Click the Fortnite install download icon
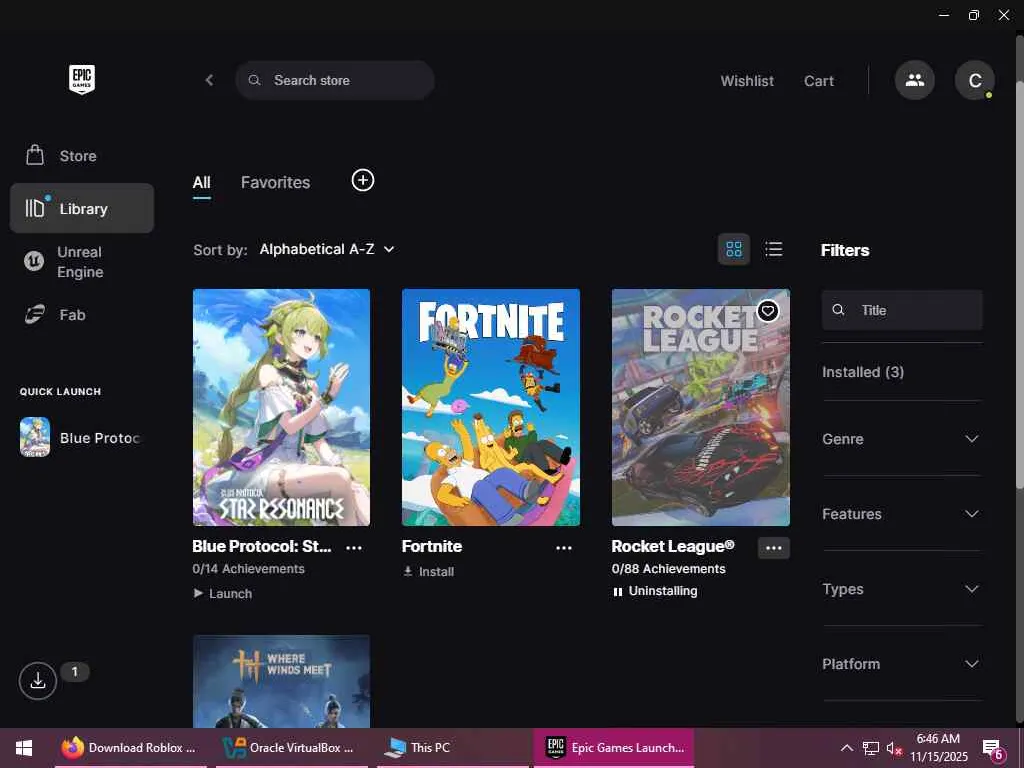Image resolution: width=1024 pixels, height=768 pixels. (x=408, y=571)
